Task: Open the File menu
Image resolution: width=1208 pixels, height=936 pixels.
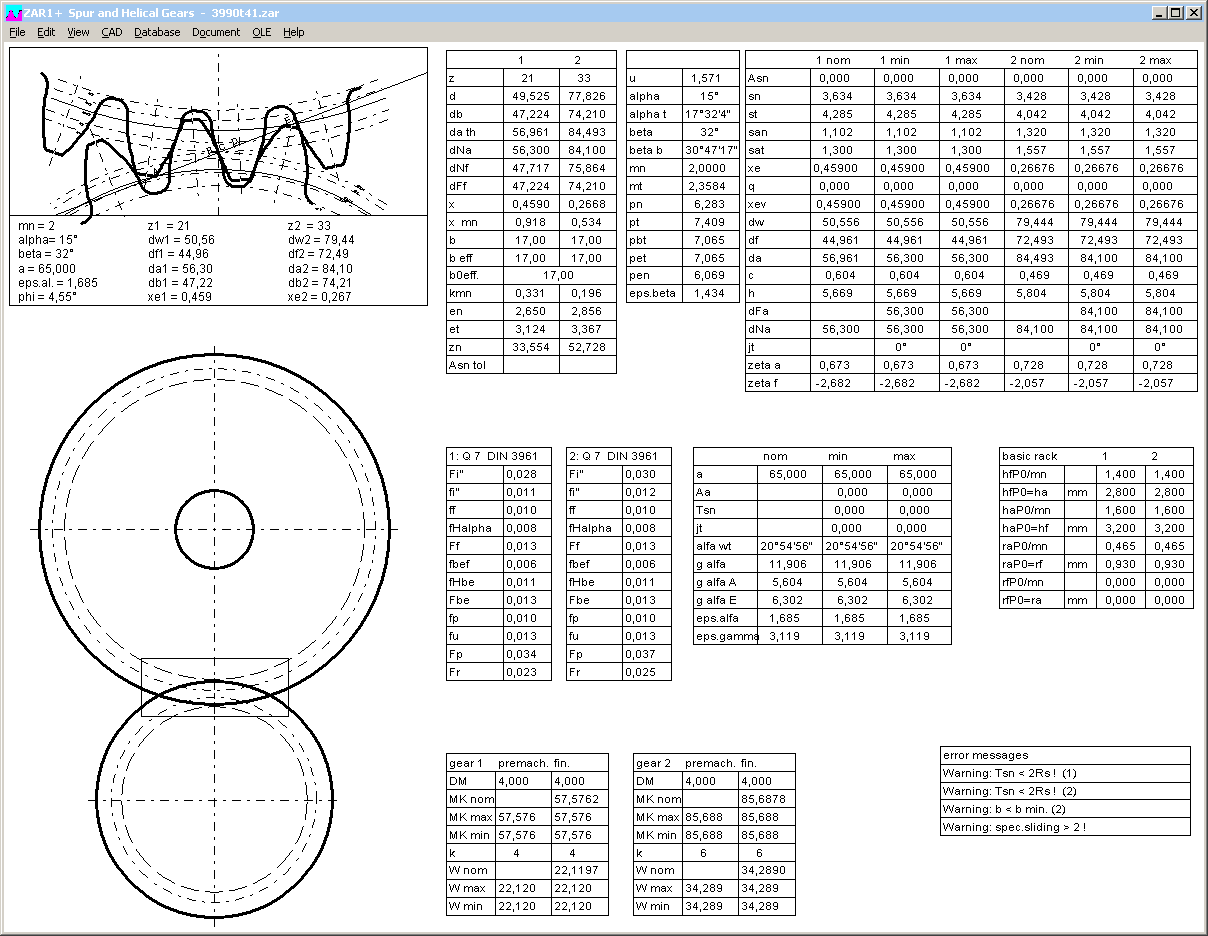Action: (17, 32)
